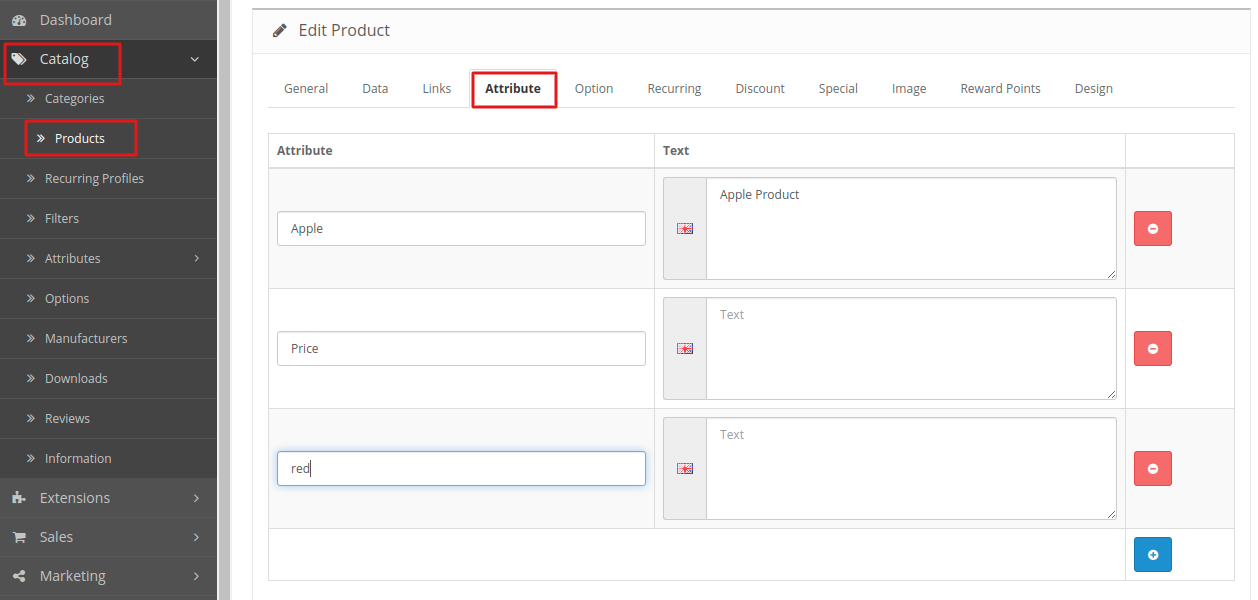Screen dimensions: 1258x600
Task: Click the Price attribute input field
Action: coord(461,349)
